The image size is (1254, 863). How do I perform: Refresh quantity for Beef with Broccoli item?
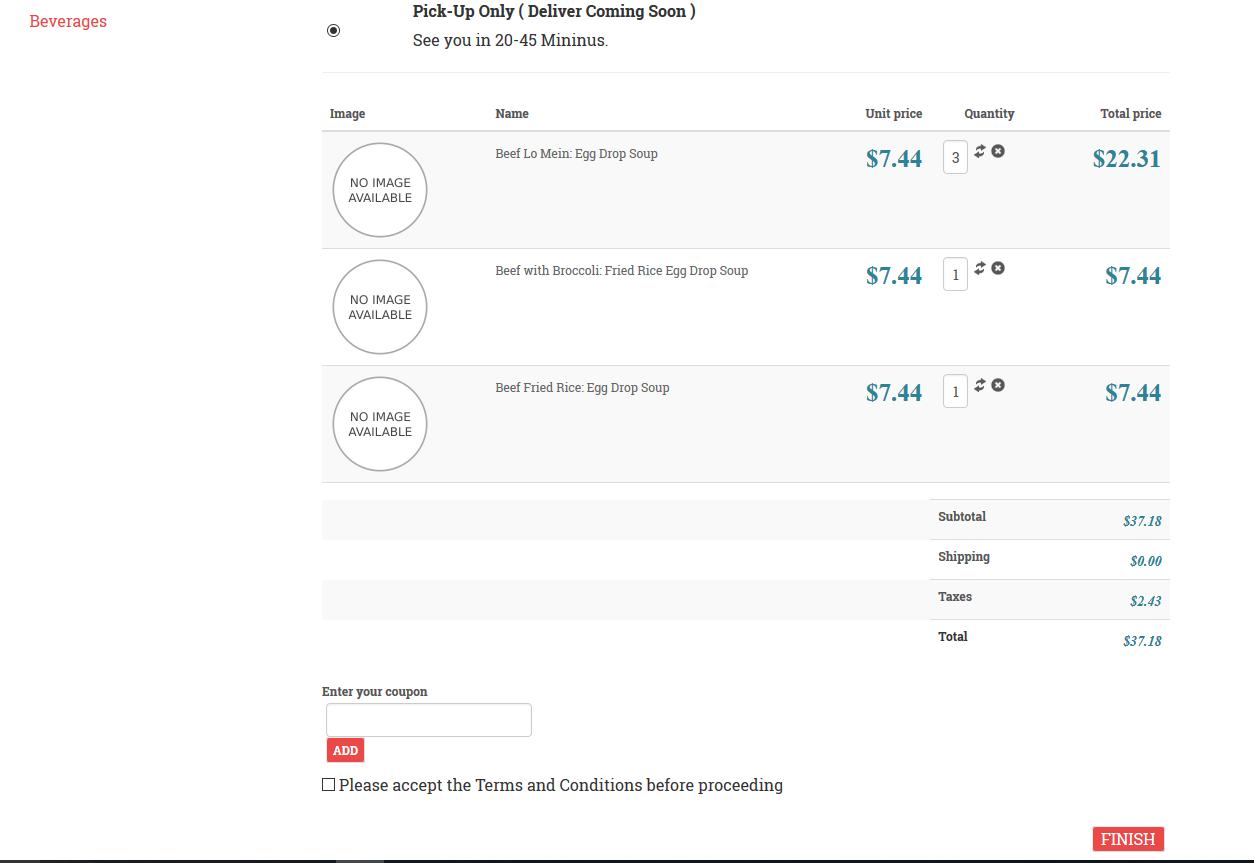(x=980, y=268)
